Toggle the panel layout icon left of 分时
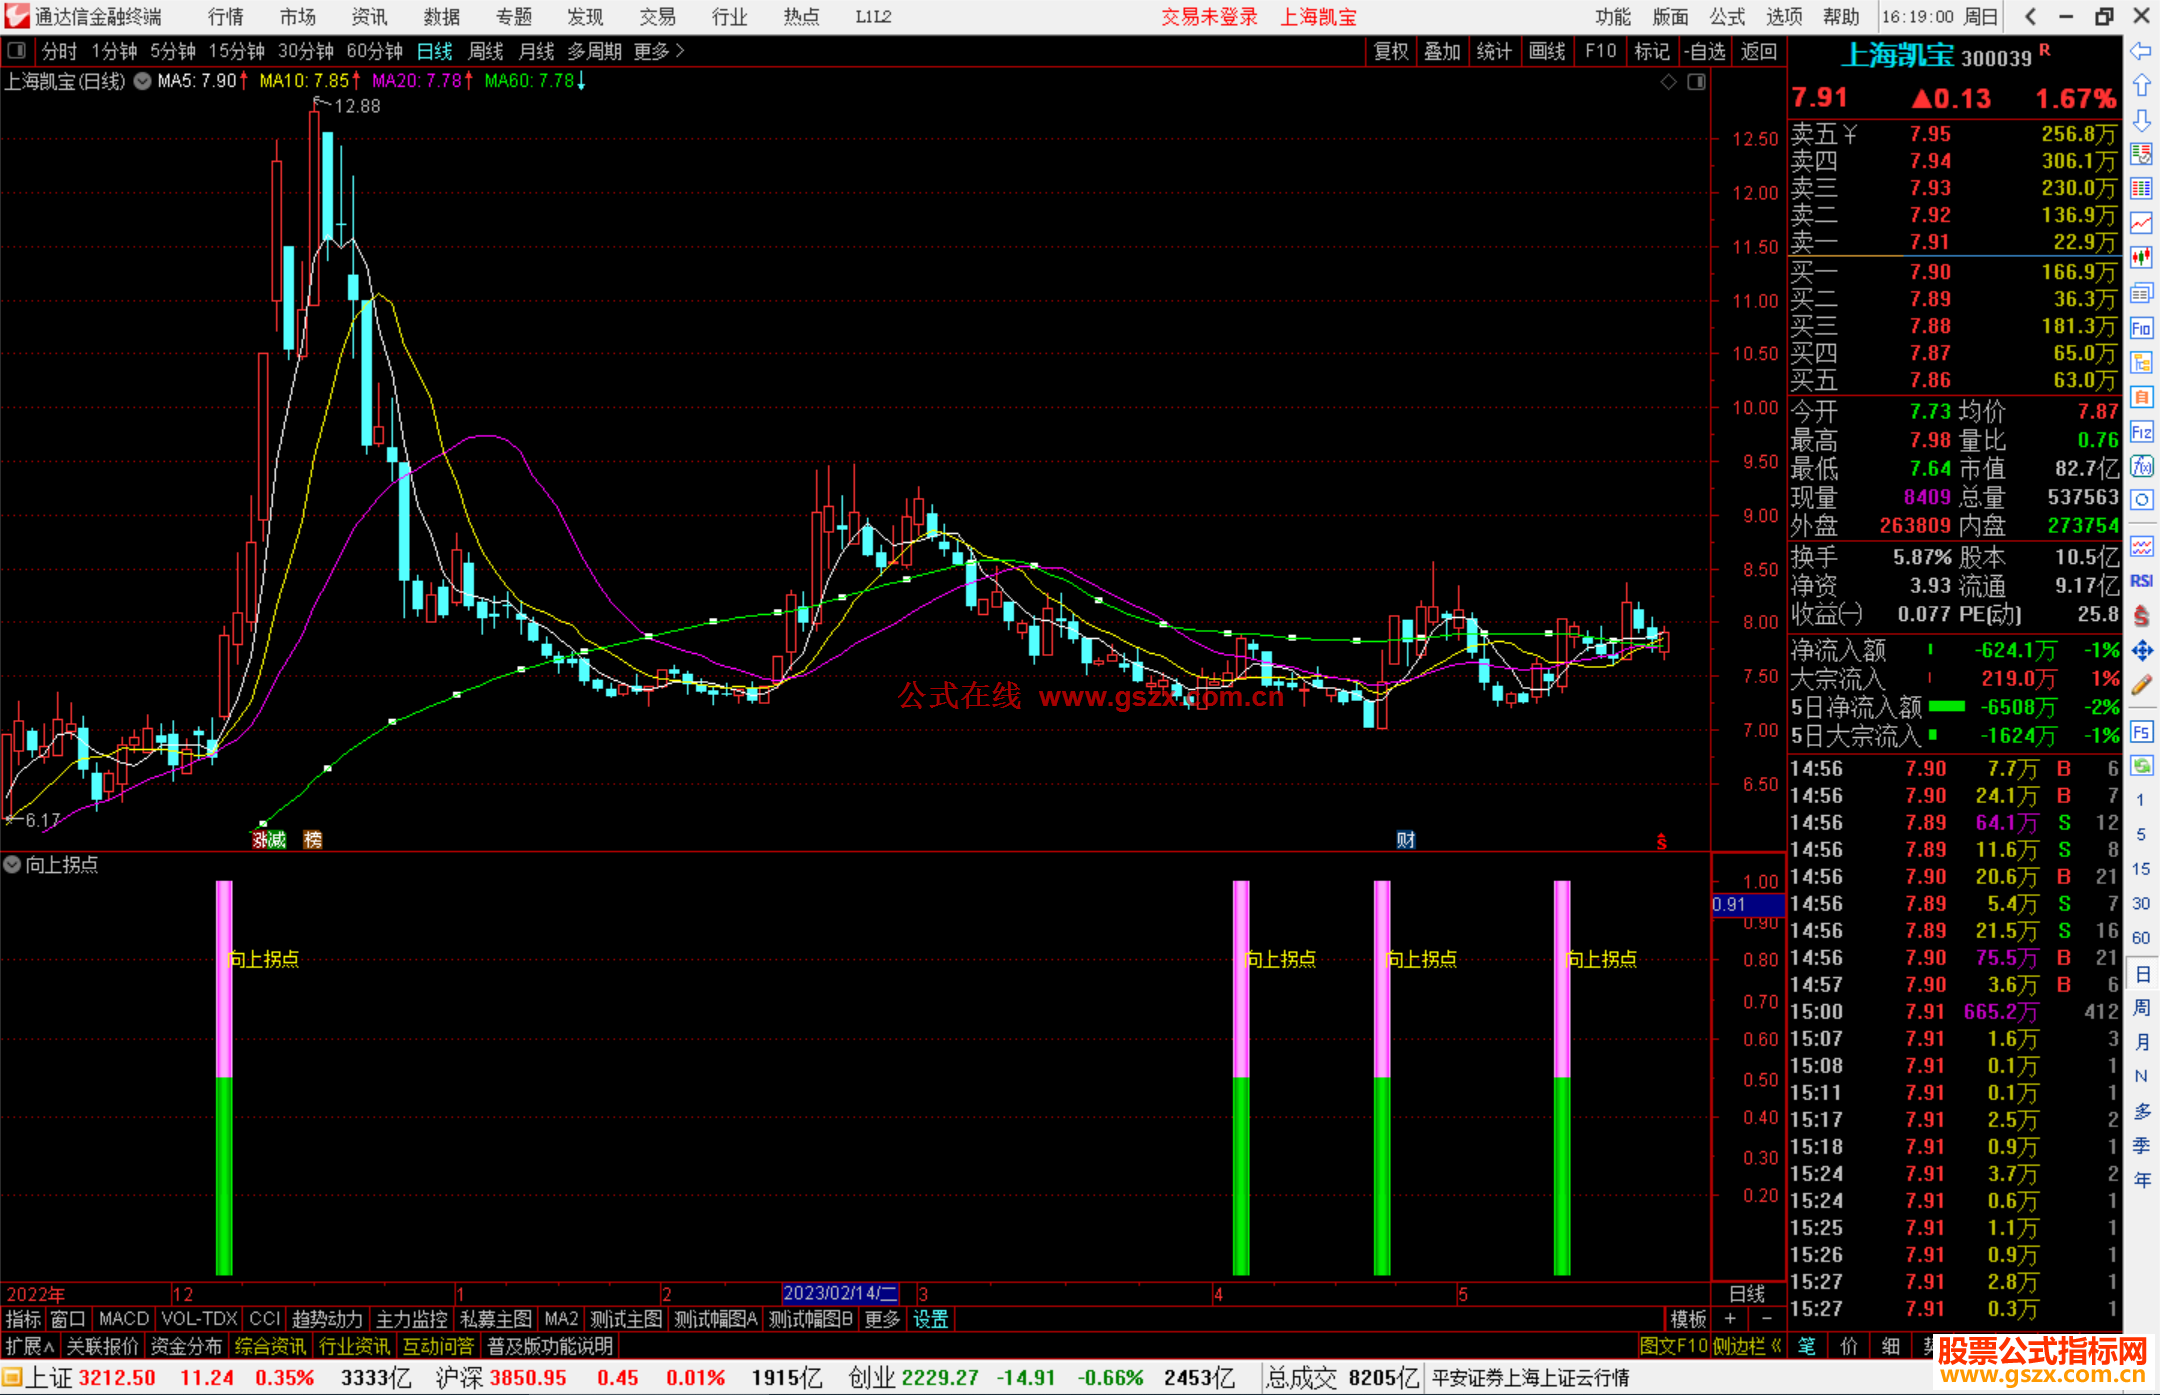 click(x=17, y=50)
